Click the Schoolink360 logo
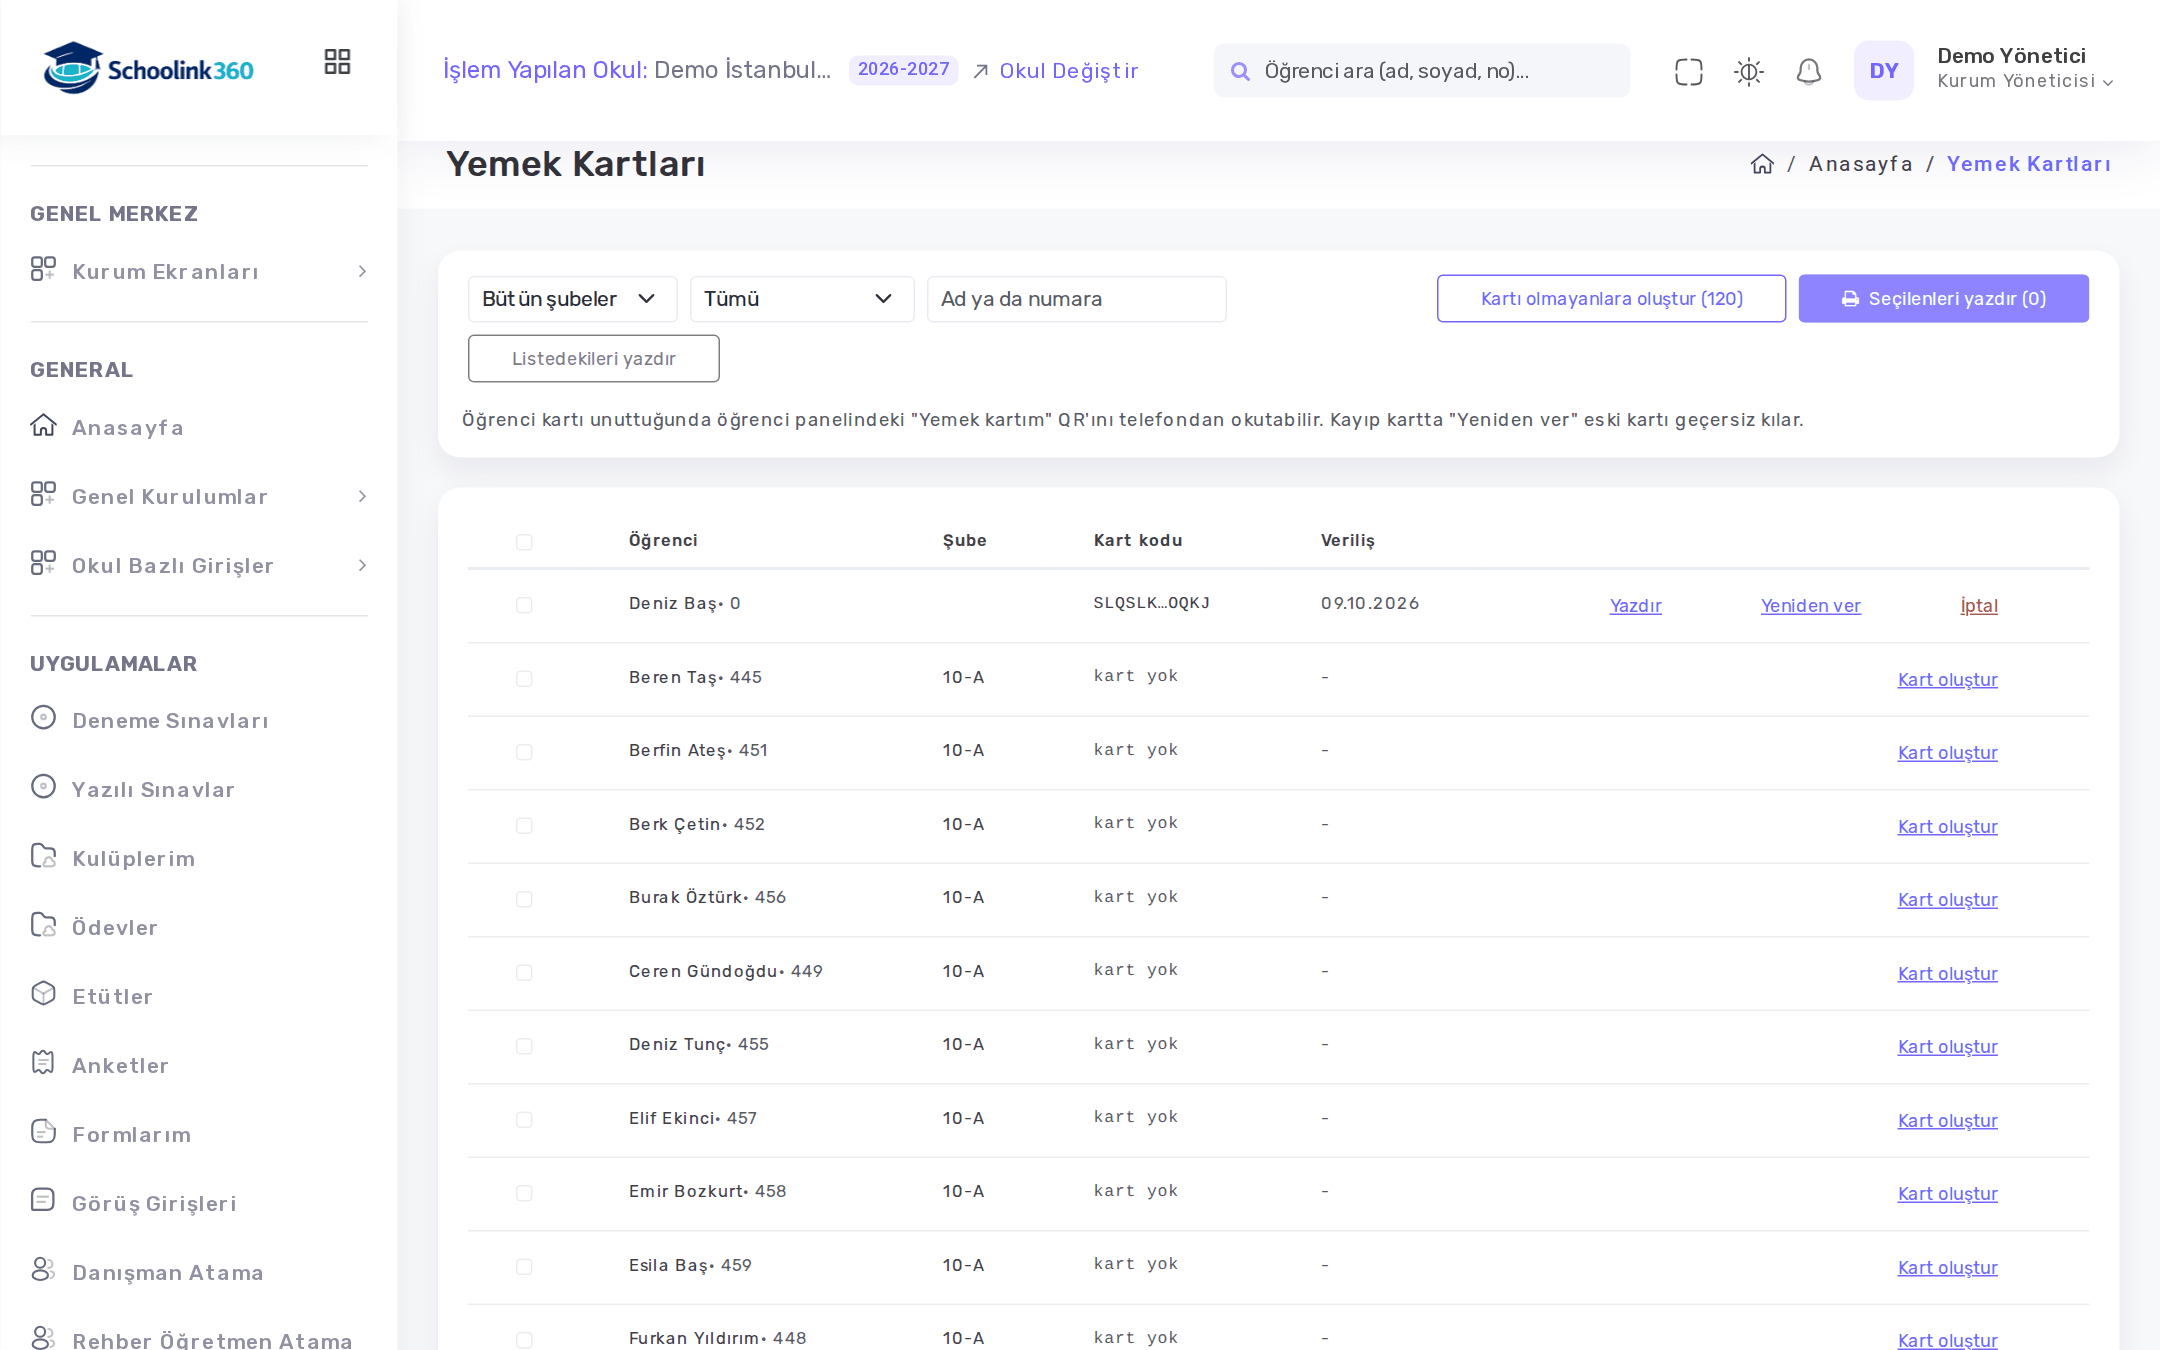This screenshot has height=1350, width=2160. [x=148, y=69]
